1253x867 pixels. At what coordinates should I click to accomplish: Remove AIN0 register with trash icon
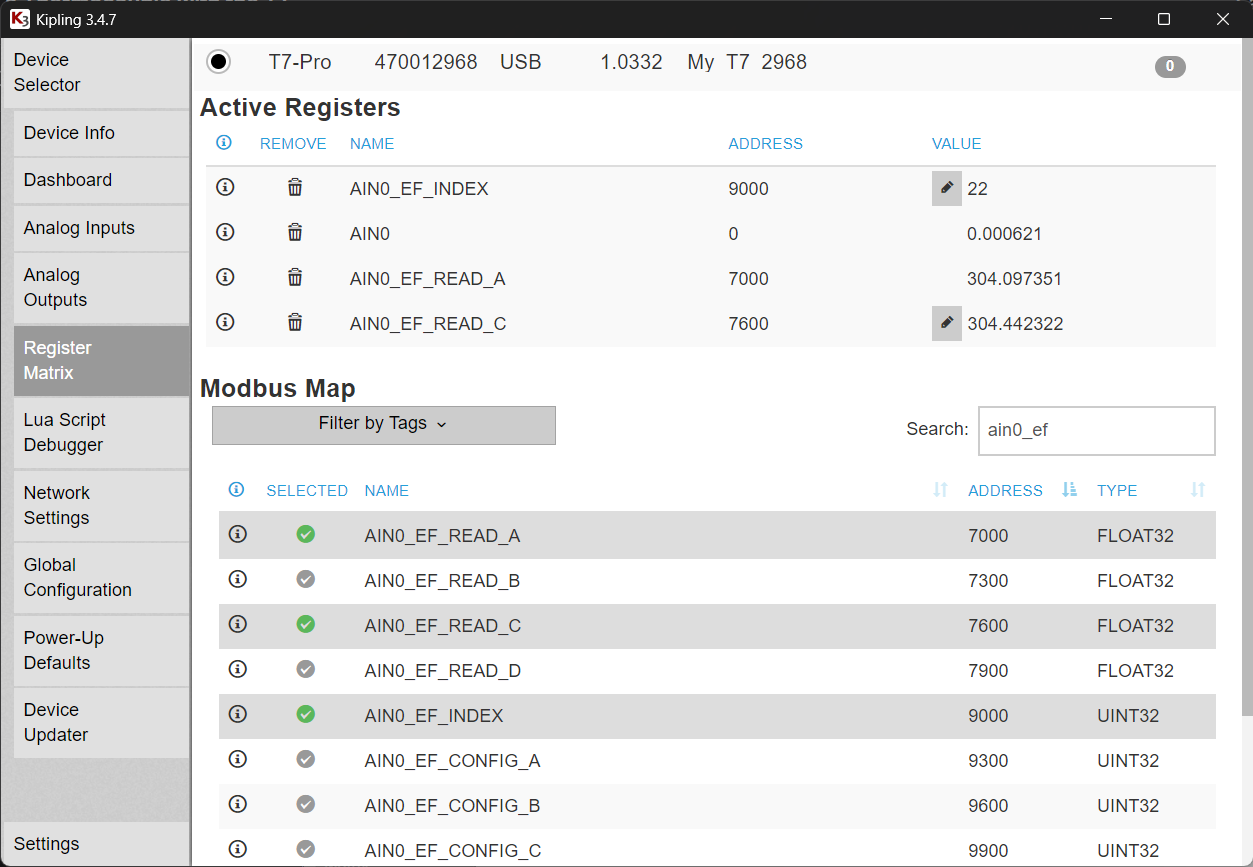pyautogui.click(x=295, y=232)
